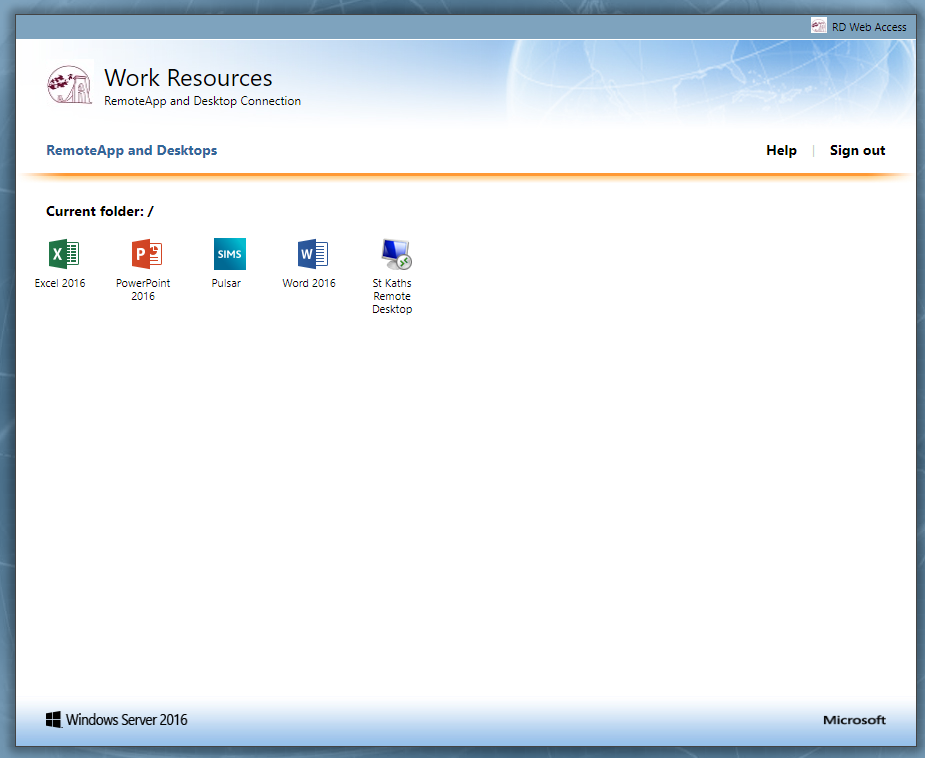This screenshot has width=925, height=758.
Task: Click the Windows Server 2016 footer text
Action: [126, 720]
